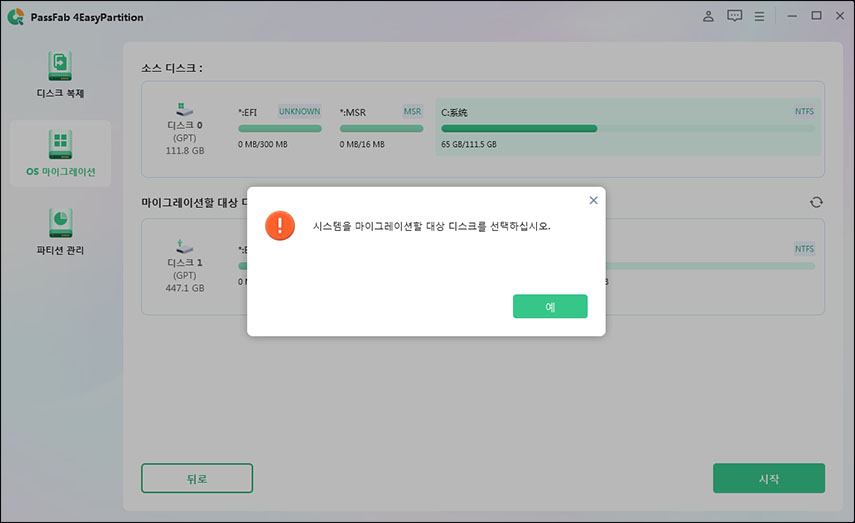Refresh the target disk list
Screen dimensions: 855x523
point(816,202)
